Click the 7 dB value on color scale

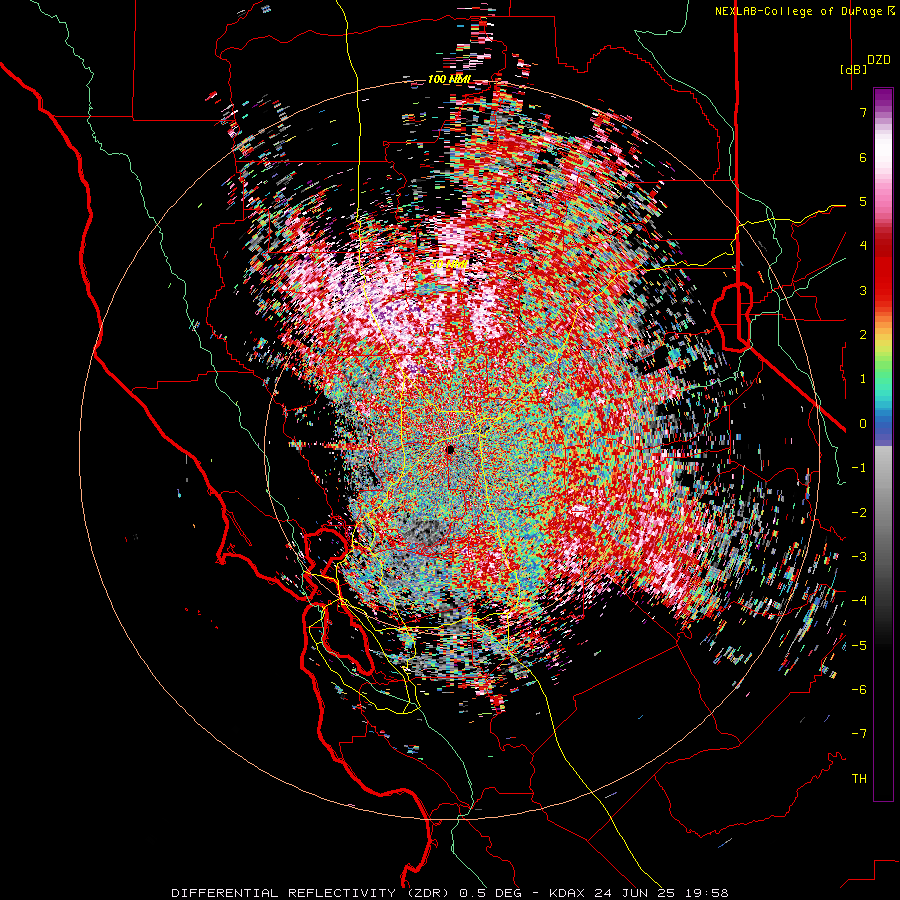[x=863, y=112]
